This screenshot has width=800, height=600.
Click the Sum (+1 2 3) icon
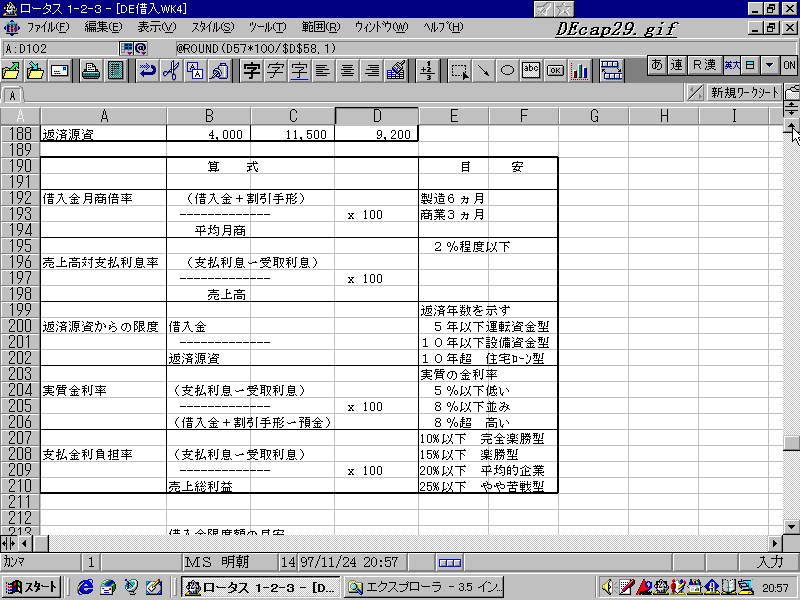(427, 70)
